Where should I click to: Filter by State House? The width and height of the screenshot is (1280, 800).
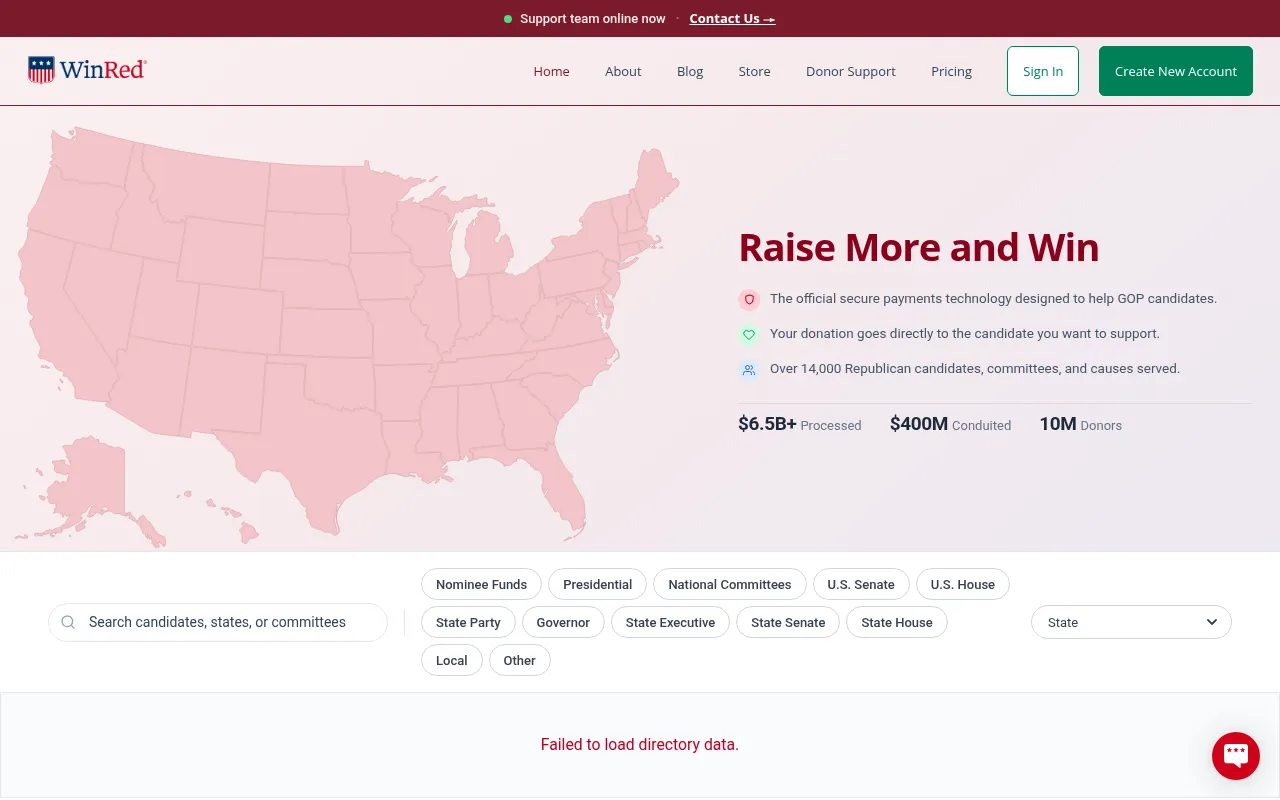(896, 622)
